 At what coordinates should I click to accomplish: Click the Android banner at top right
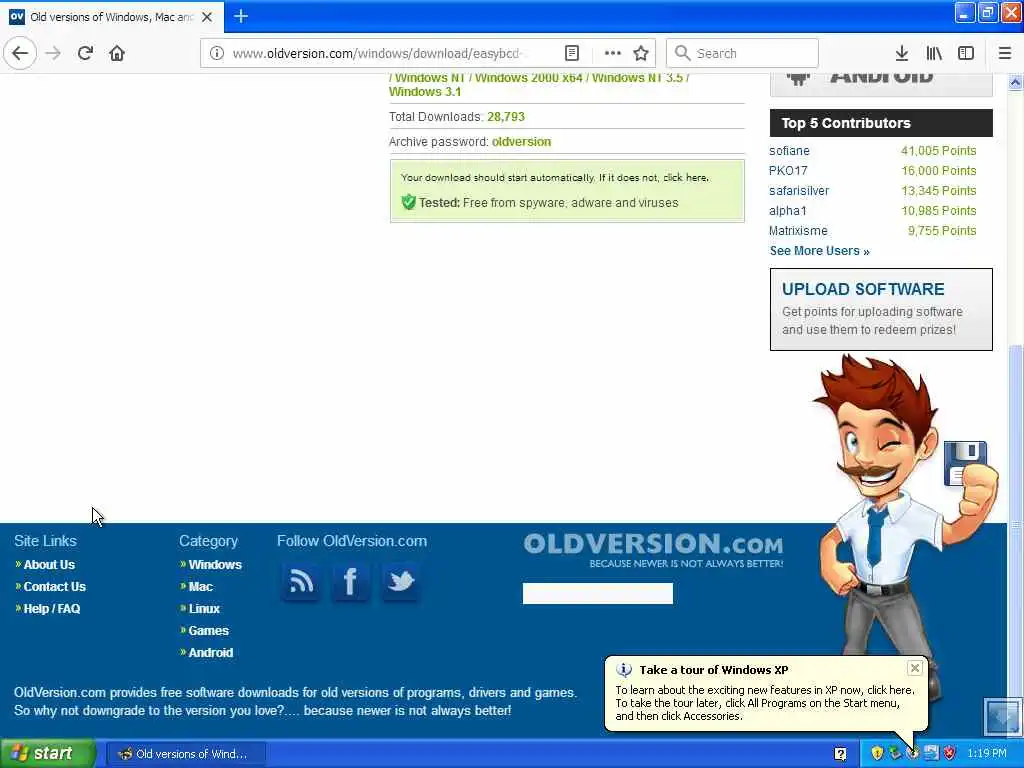coord(881,84)
